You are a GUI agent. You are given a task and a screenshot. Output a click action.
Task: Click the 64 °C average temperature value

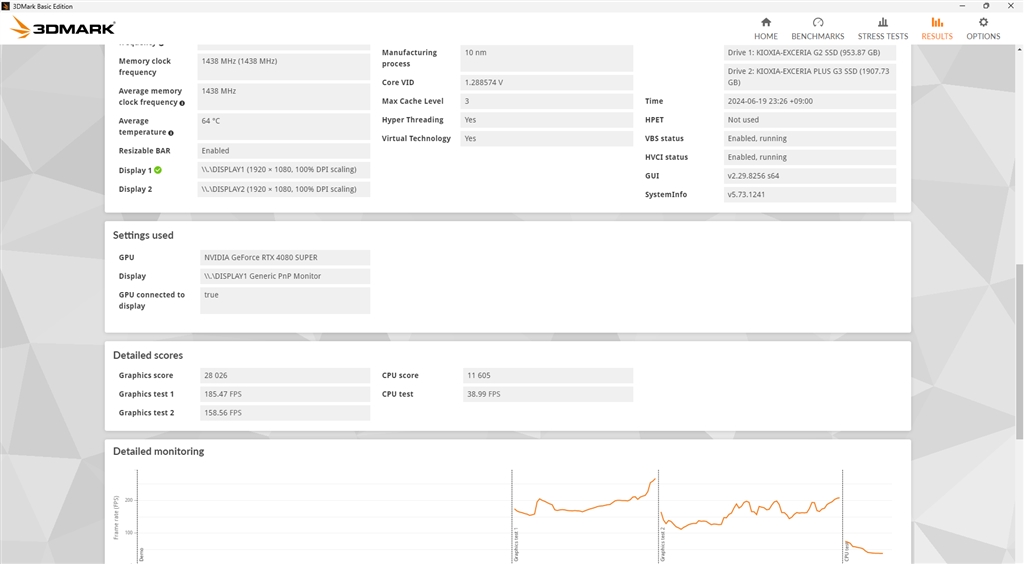pos(283,127)
